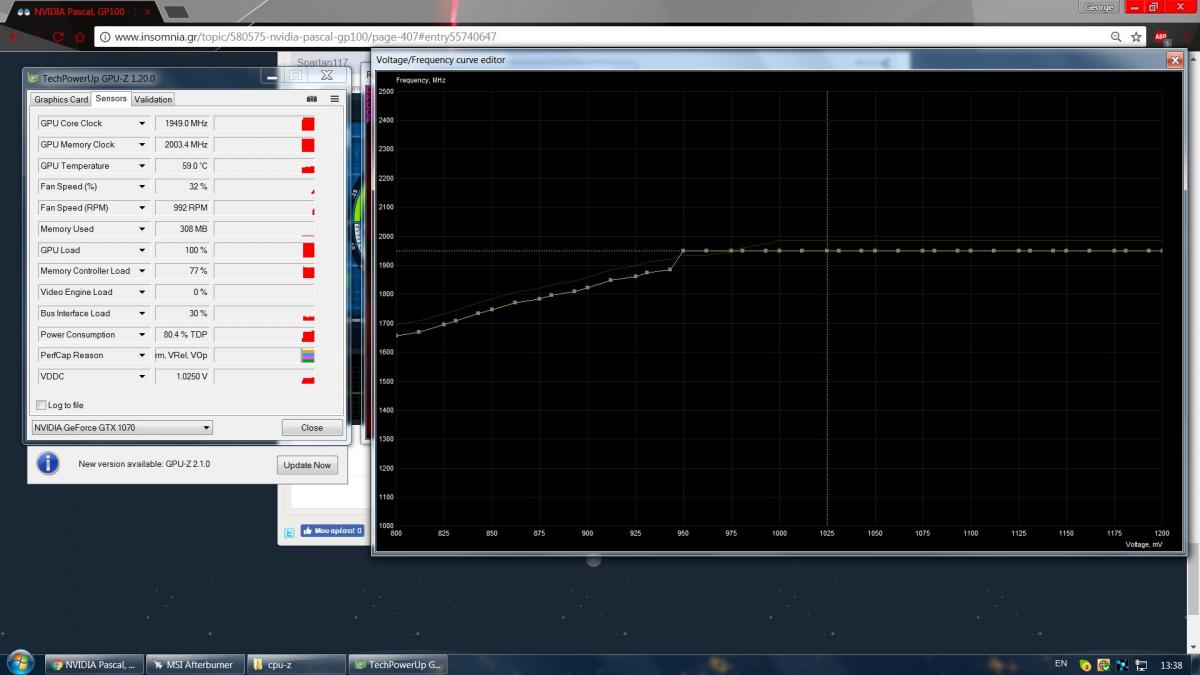Viewport: 1200px width, 675px height.
Task: Click the curve point at 800 mV
Action: pos(396,336)
